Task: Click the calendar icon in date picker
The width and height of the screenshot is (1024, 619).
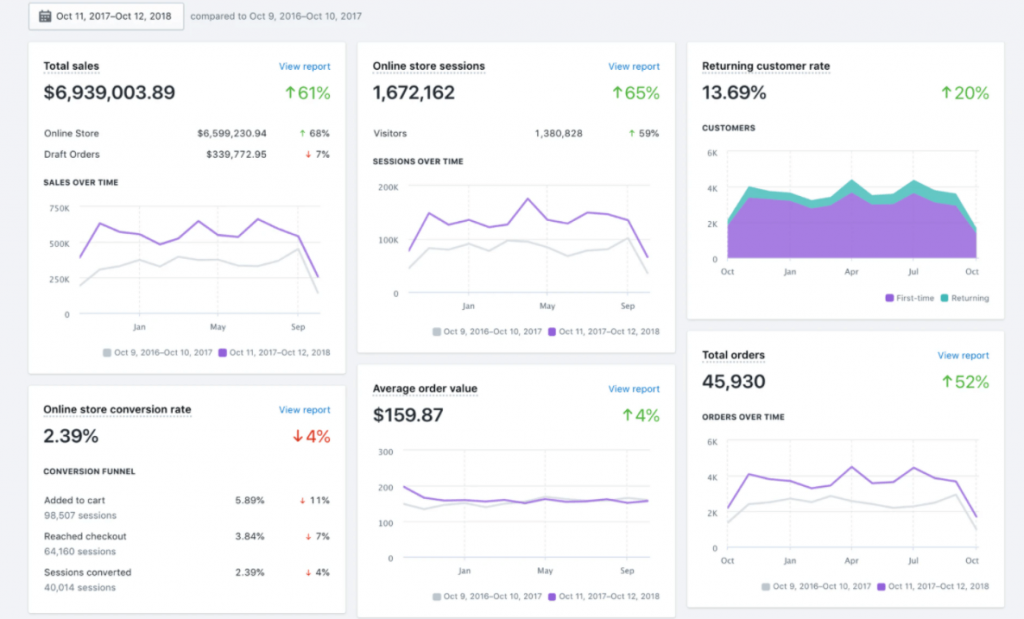Action: point(46,16)
